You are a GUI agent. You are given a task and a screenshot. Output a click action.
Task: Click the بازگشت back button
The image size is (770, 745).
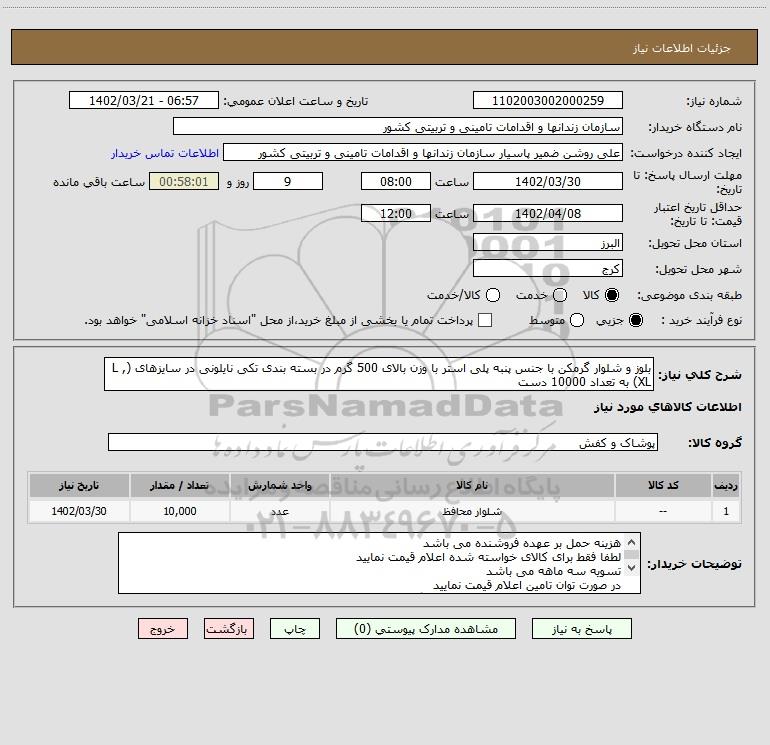229,629
